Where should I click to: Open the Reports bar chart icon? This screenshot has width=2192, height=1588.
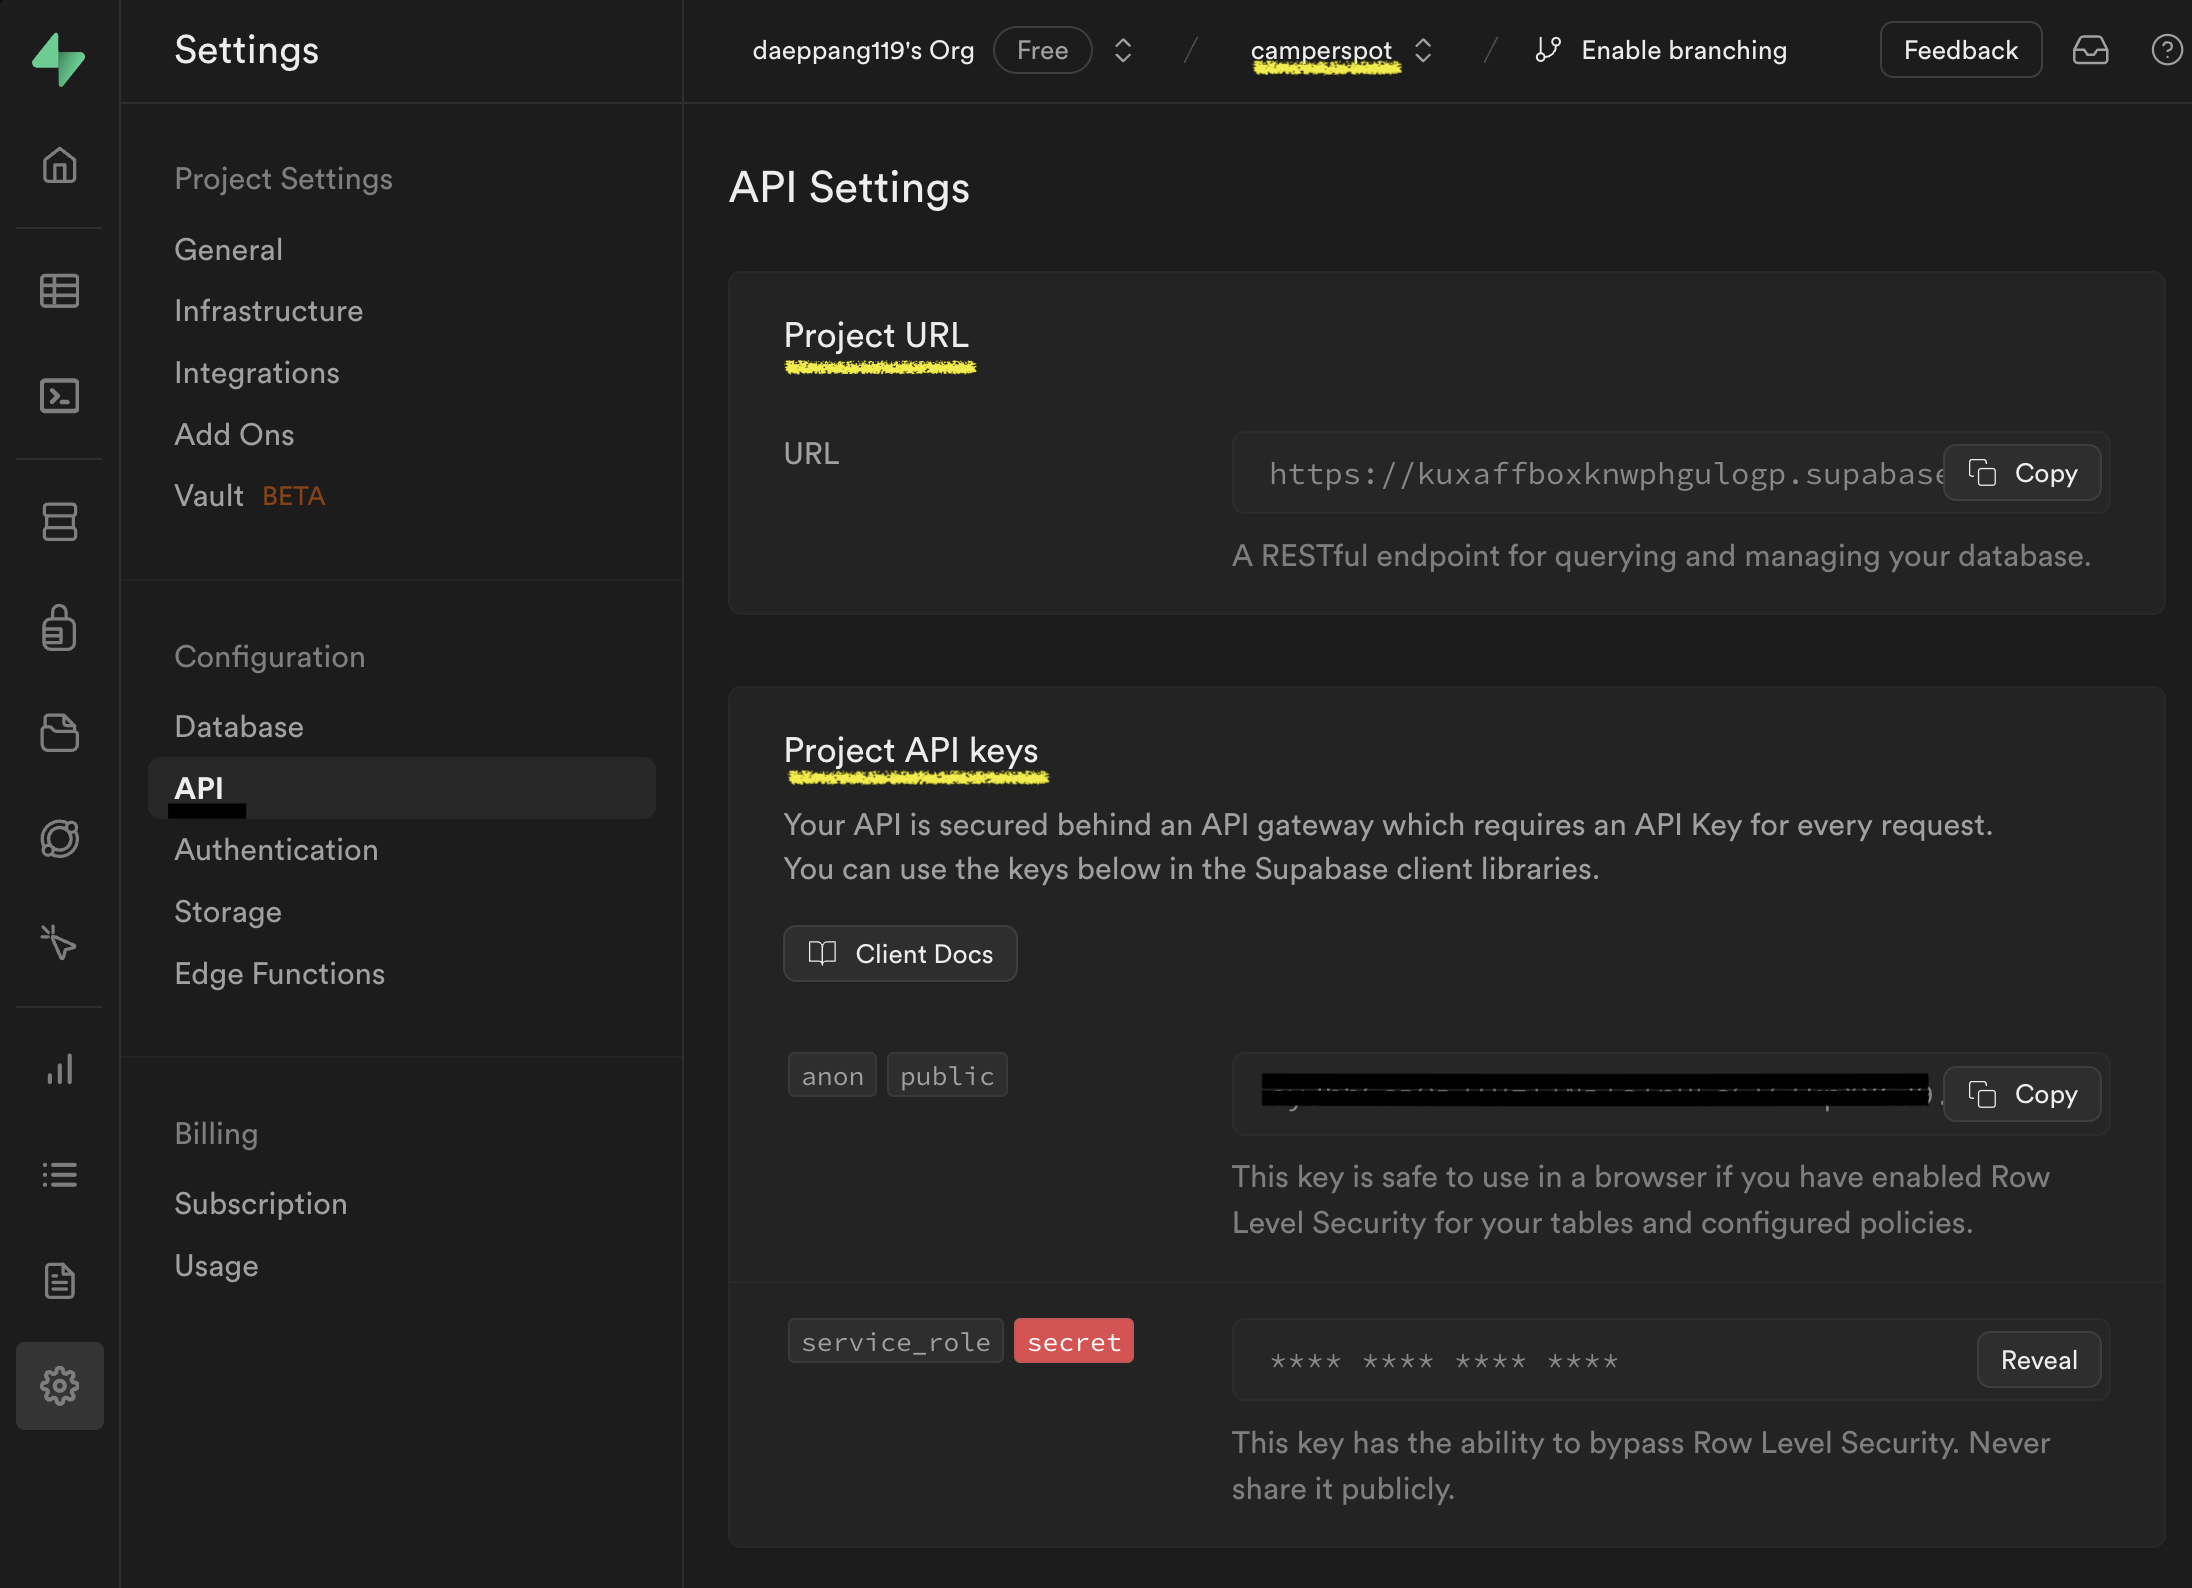[x=59, y=1069]
